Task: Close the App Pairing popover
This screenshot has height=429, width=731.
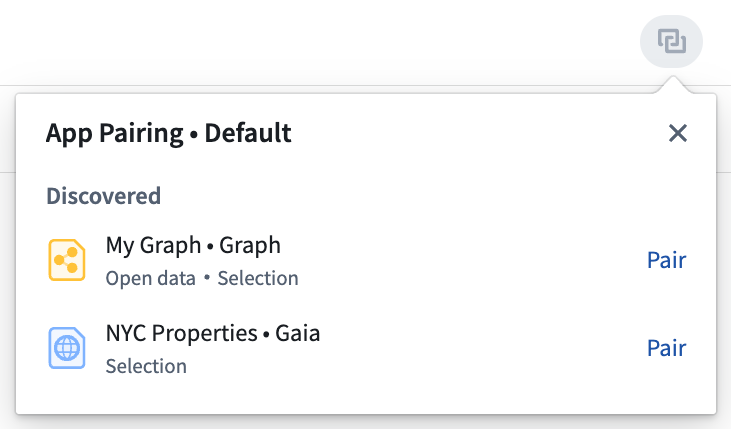Action: point(677,133)
